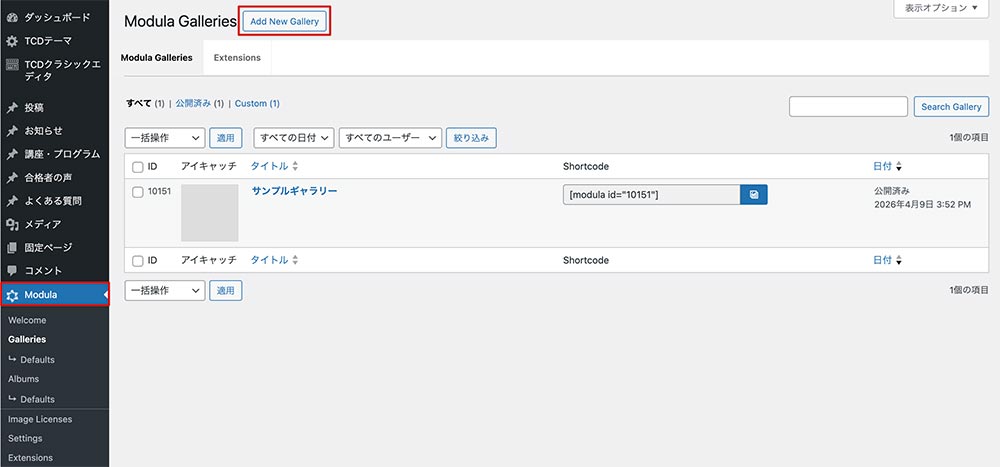Tick the checkbox for gallery 10151
1000x467 pixels.
click(x=138, y=192)
